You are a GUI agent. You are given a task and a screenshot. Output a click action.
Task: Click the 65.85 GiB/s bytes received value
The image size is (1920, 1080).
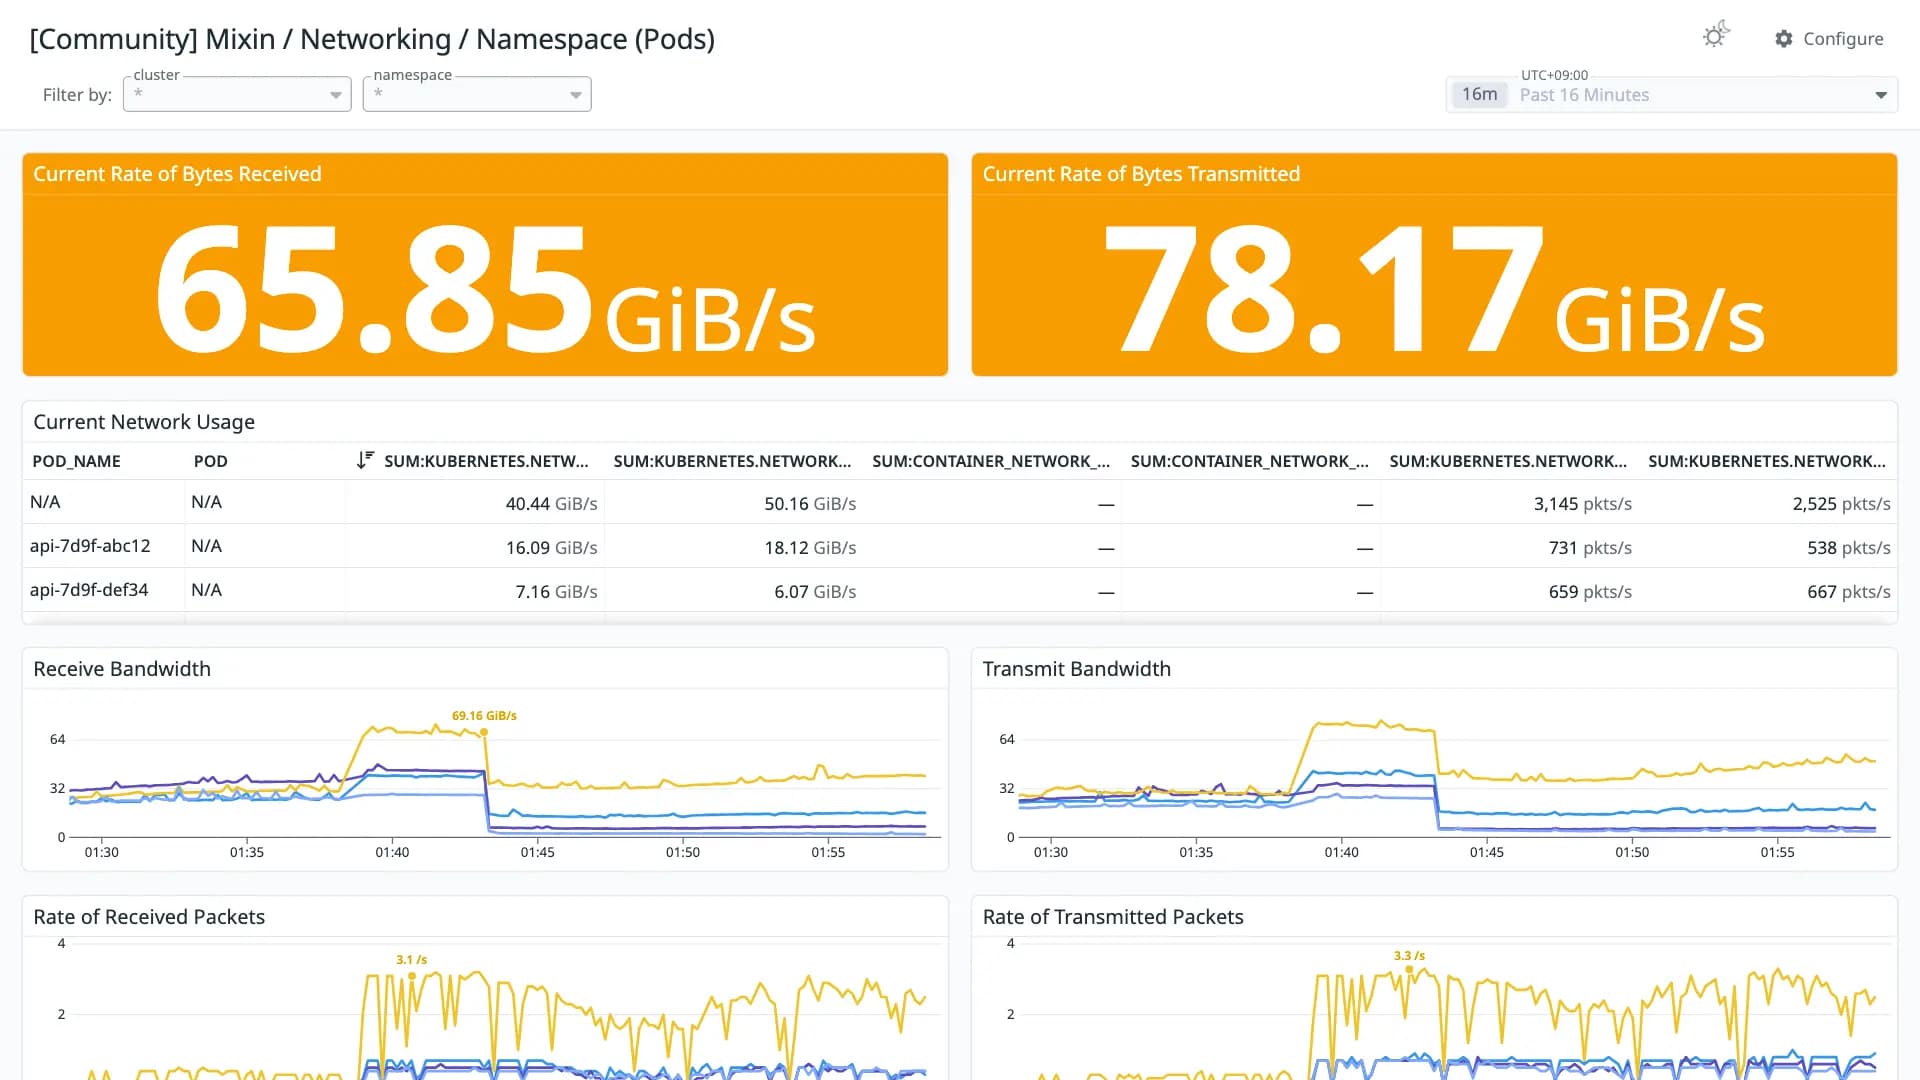pos(485,289)
